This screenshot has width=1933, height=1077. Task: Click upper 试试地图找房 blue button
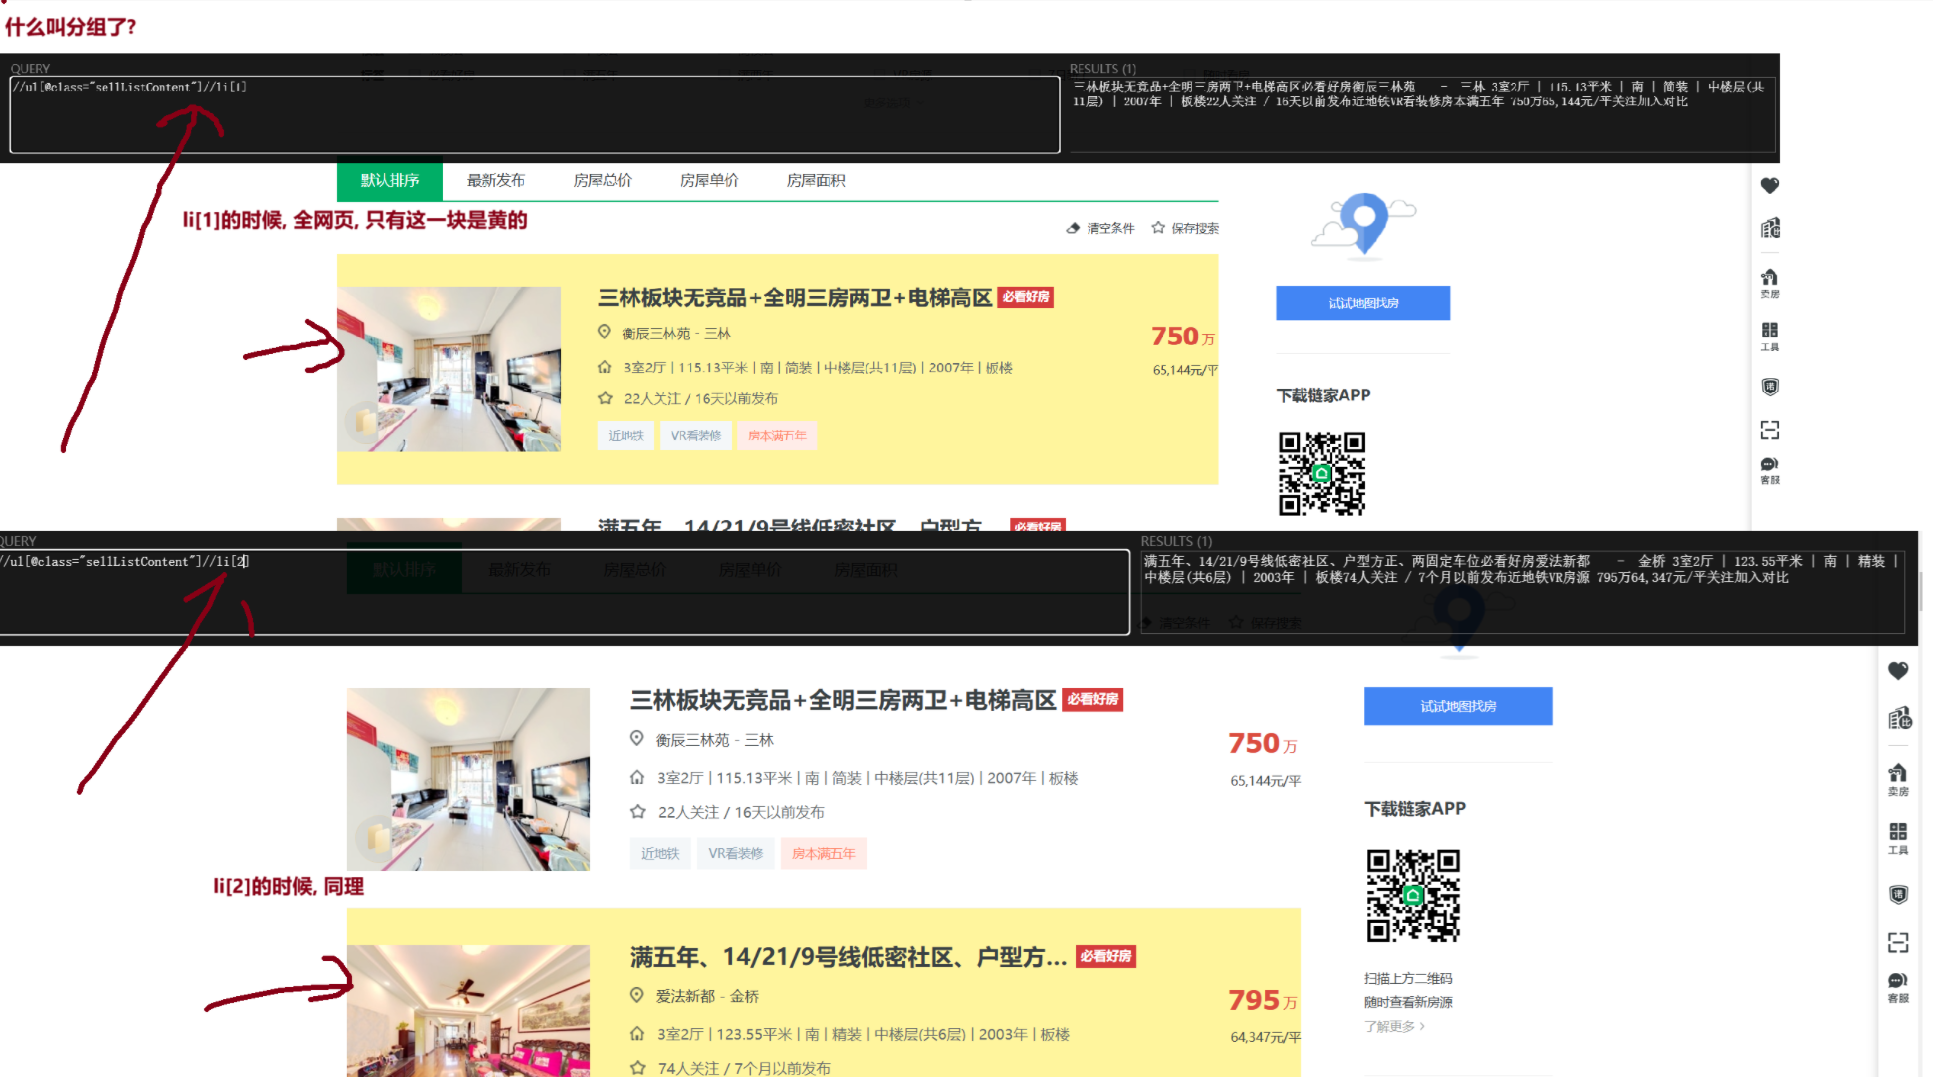(1362, 303)
